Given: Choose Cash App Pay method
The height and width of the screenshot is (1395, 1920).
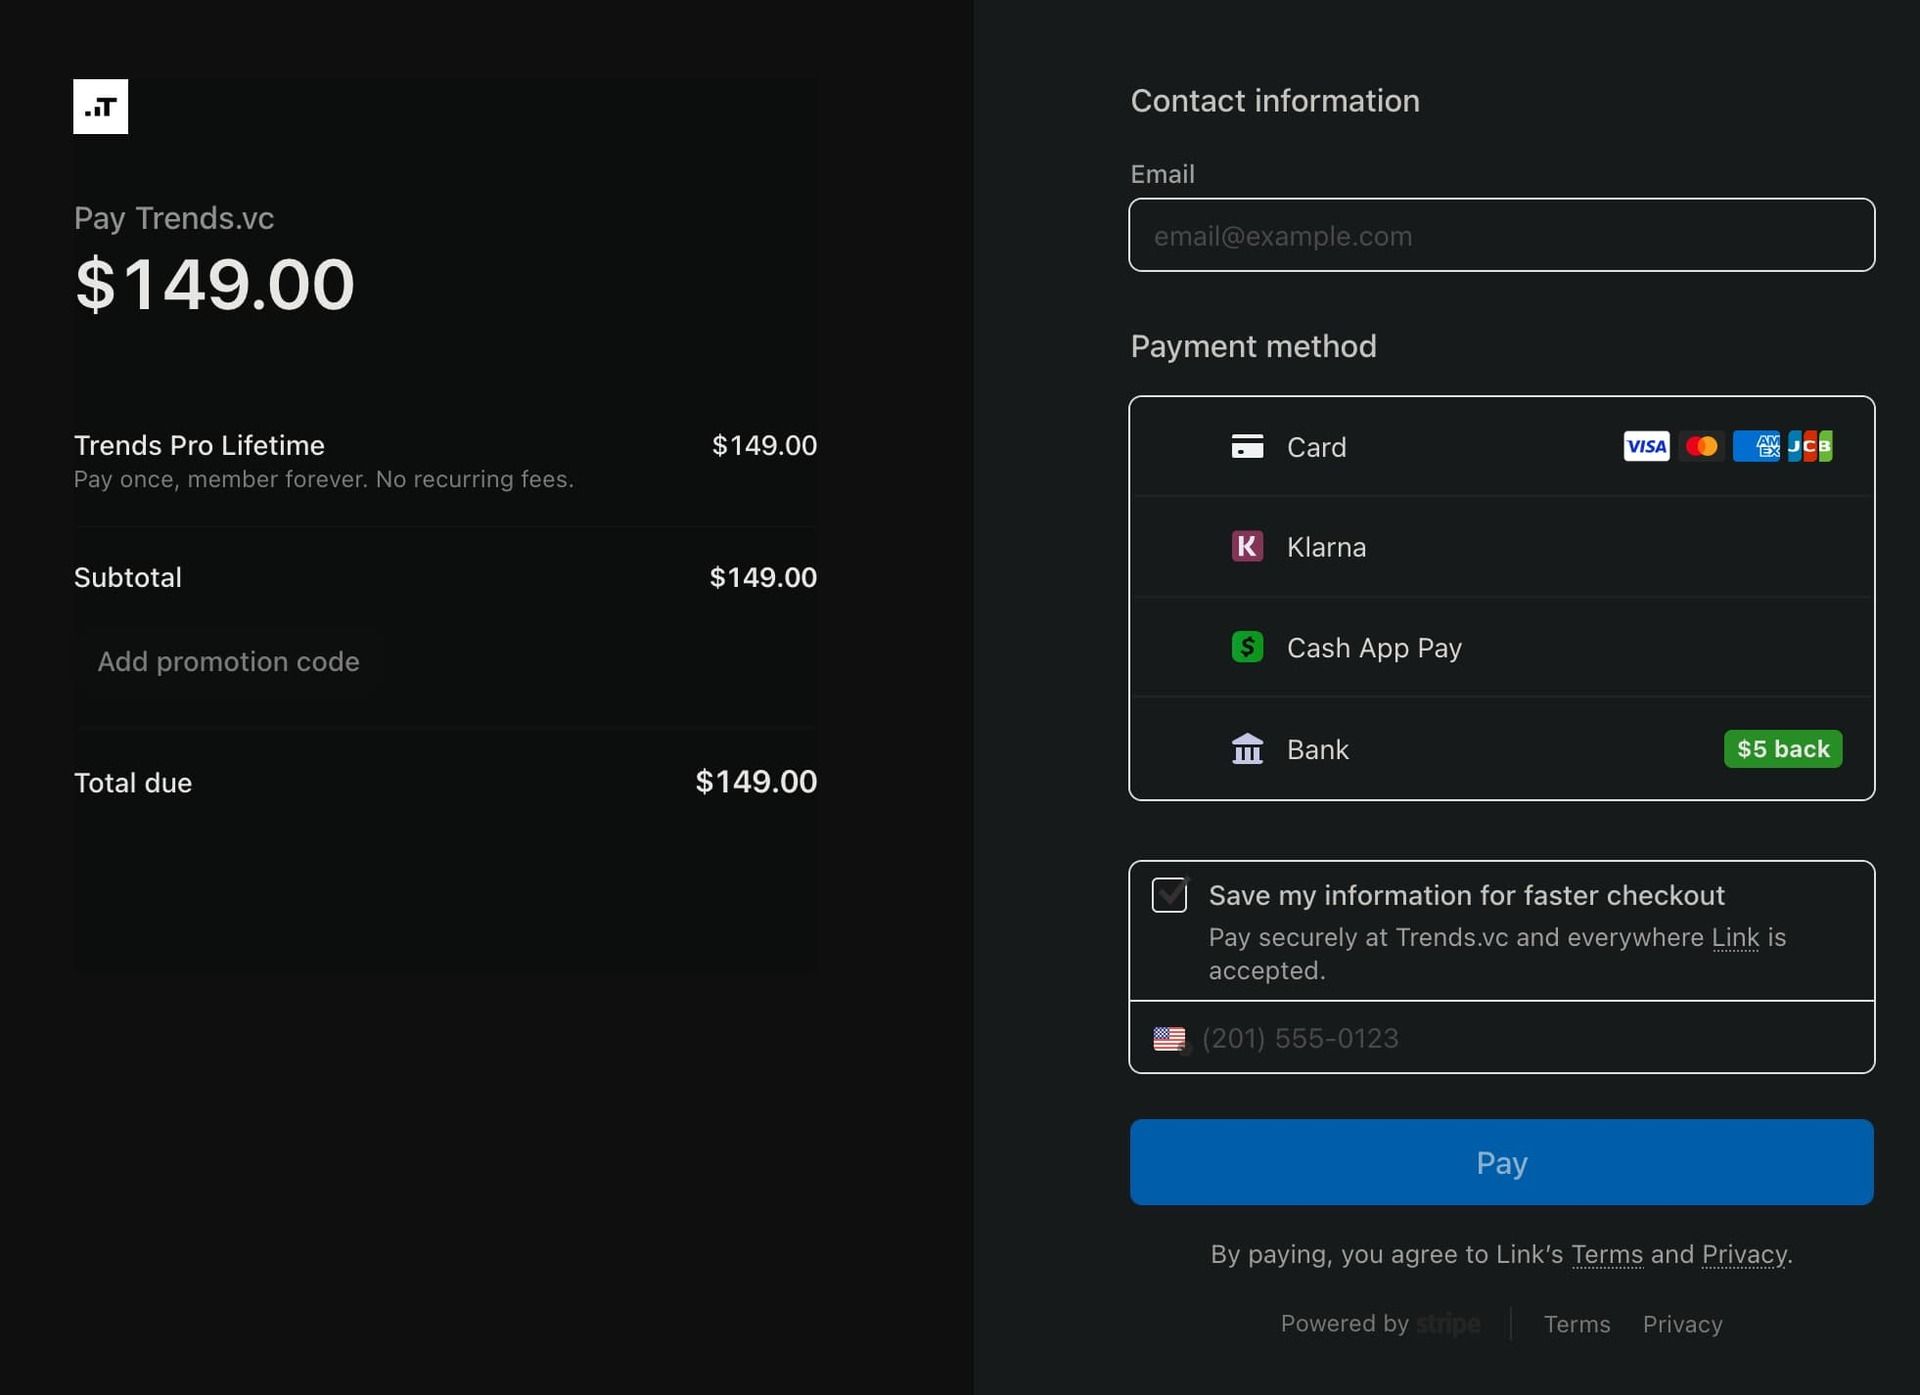Looking at the screenshot, I should pyautogui.click(x=1501, y=647).
